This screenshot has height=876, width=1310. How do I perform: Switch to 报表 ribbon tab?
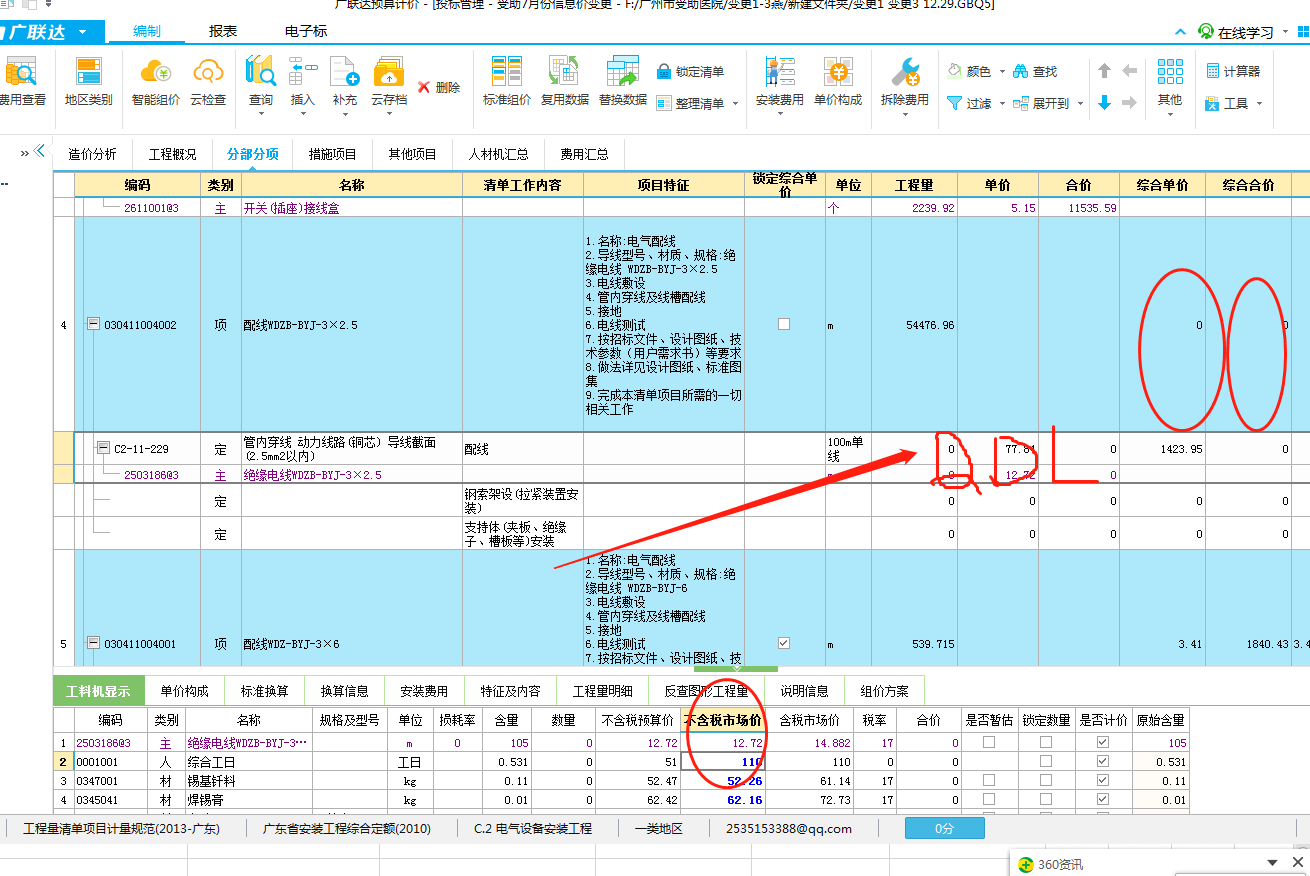coord(223,31)
